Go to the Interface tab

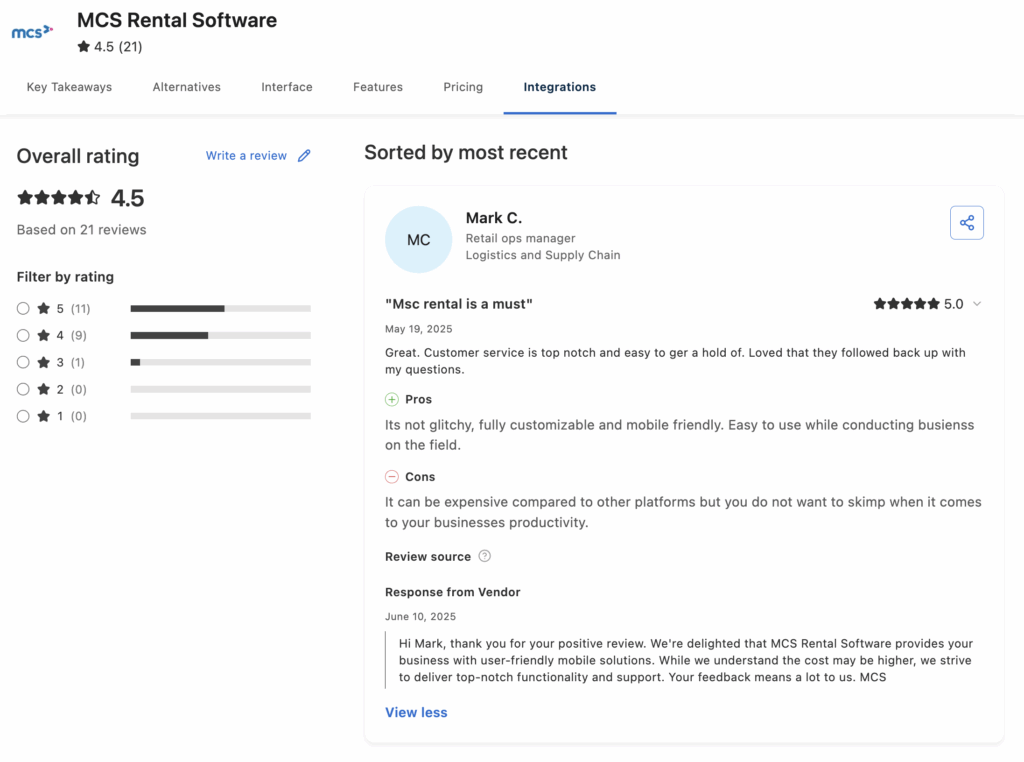[287, 87]
